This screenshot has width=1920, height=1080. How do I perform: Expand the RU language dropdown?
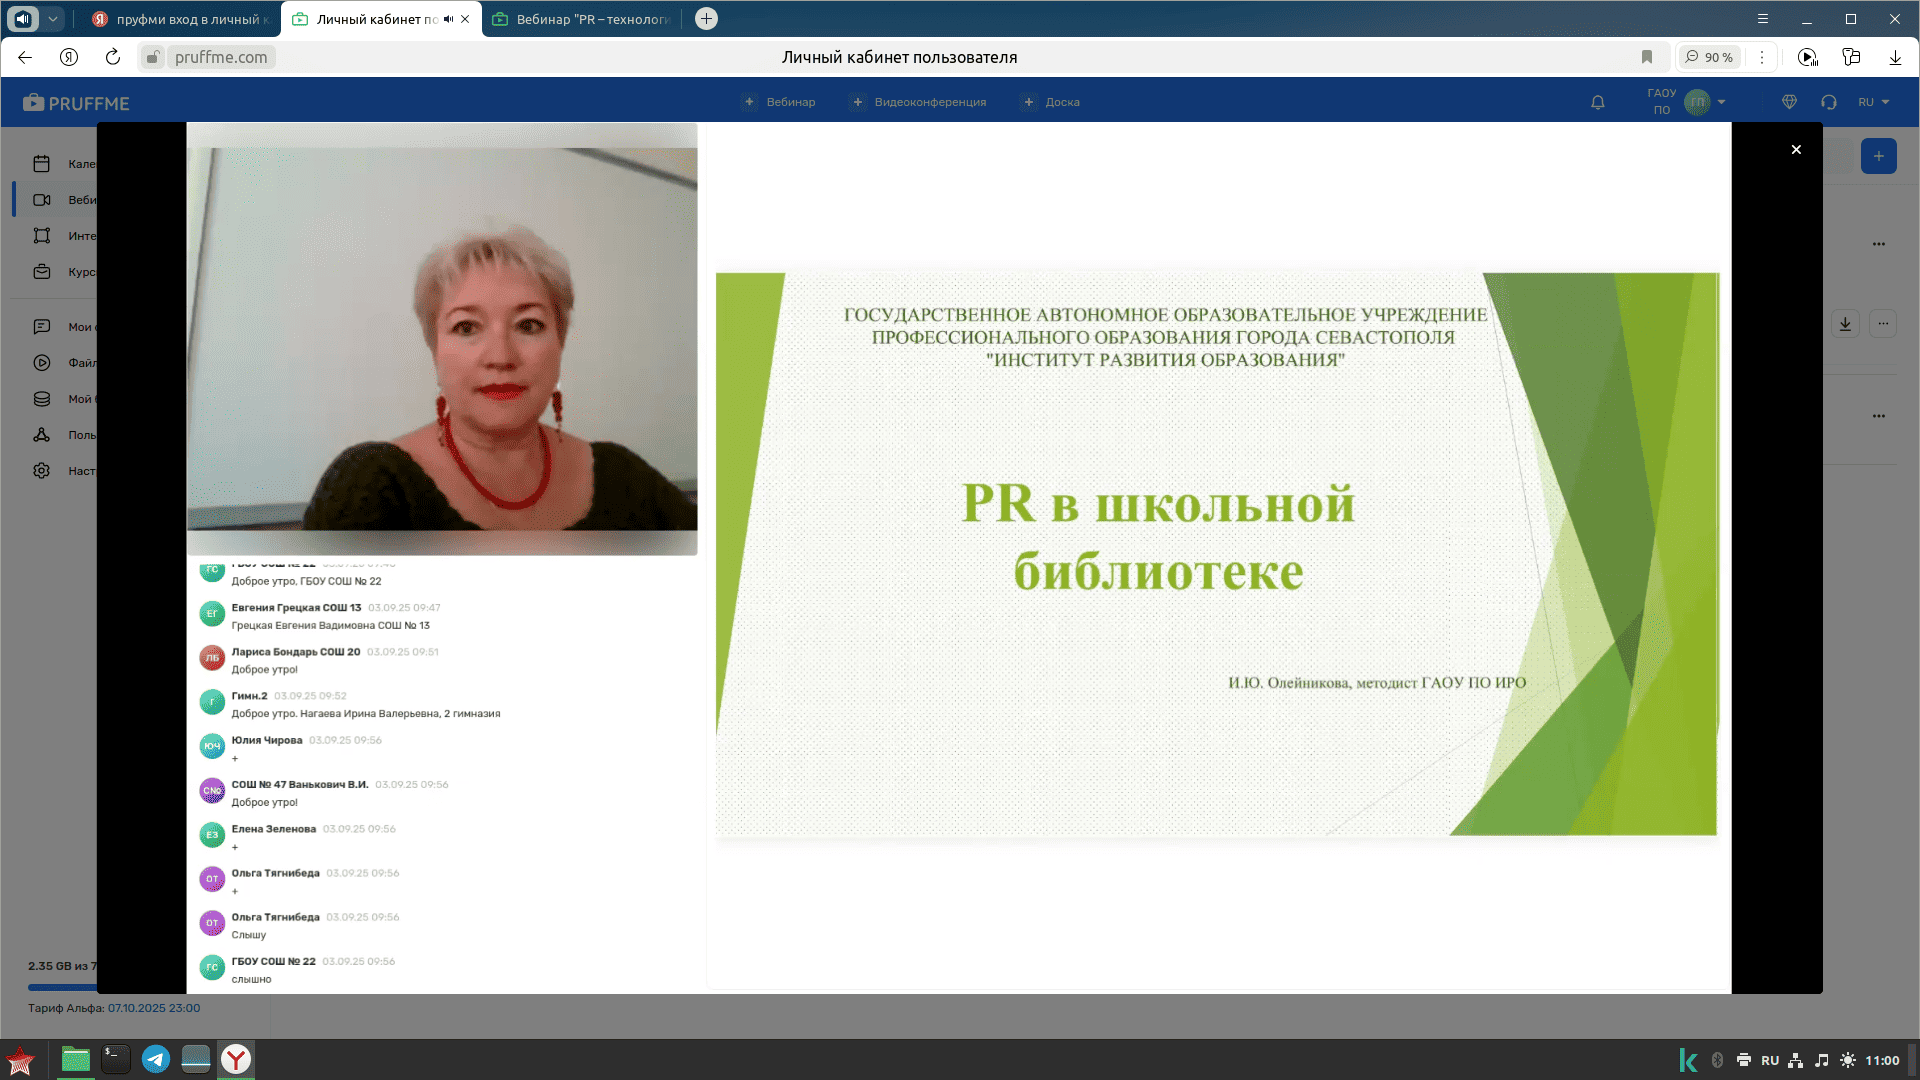(x=1874, y=102)
